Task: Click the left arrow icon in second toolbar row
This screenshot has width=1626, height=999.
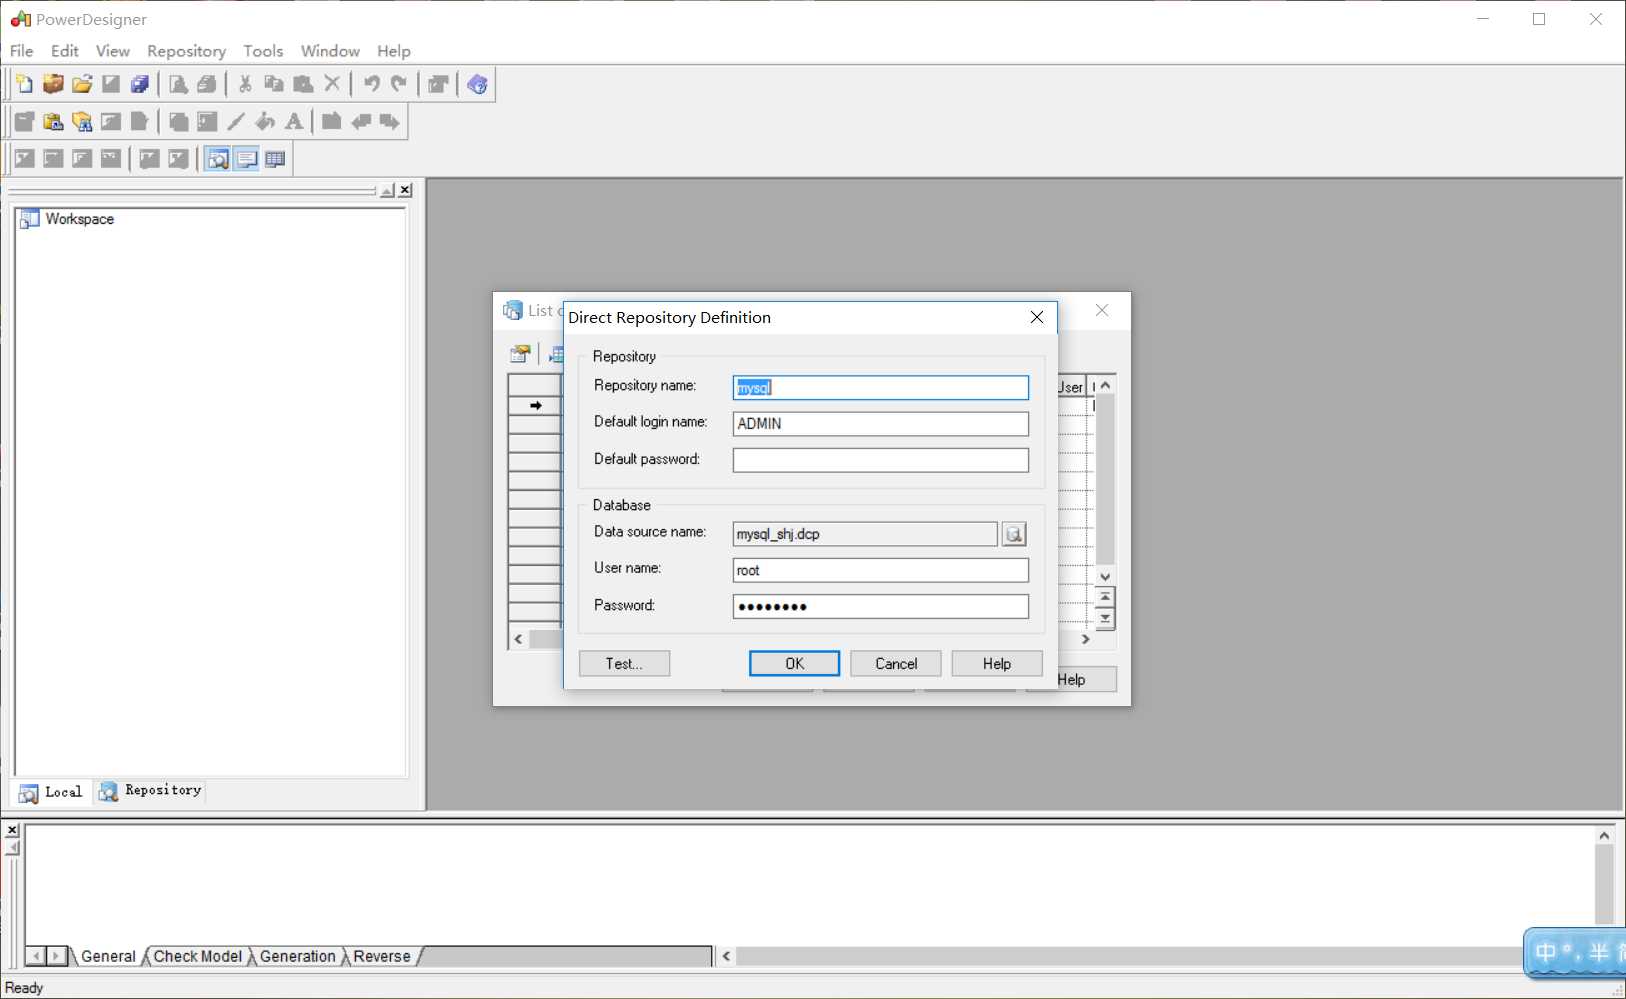Action: coord(361,121)
